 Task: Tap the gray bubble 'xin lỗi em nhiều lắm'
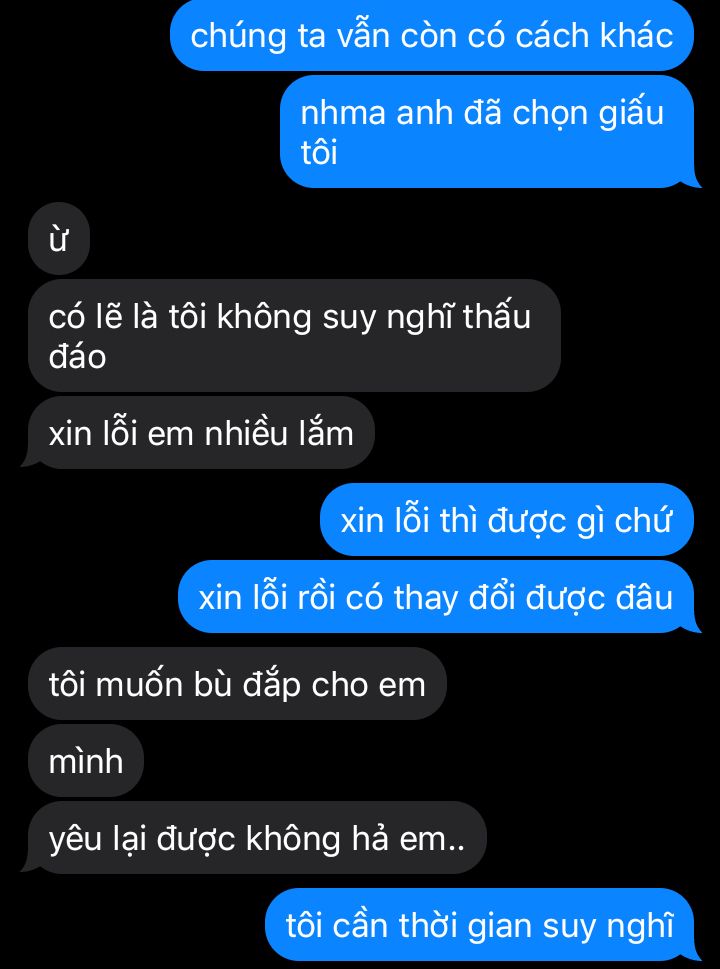click(199, 433)
